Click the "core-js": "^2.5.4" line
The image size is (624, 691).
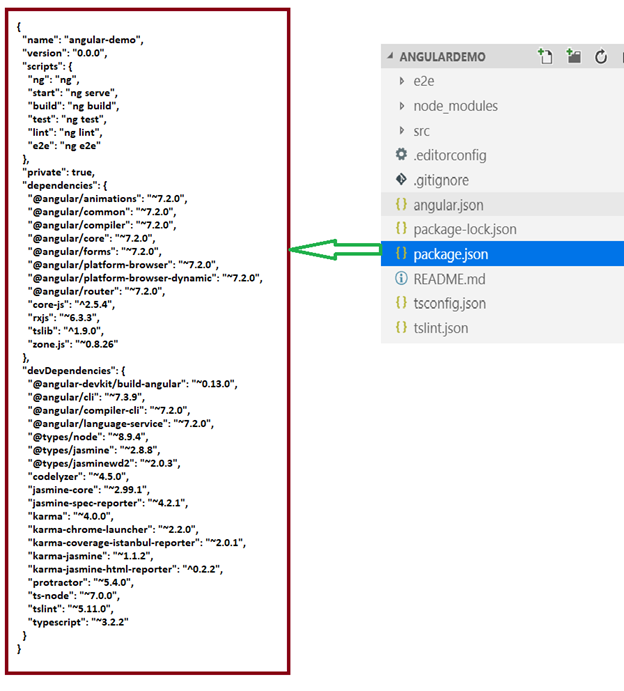71,305
